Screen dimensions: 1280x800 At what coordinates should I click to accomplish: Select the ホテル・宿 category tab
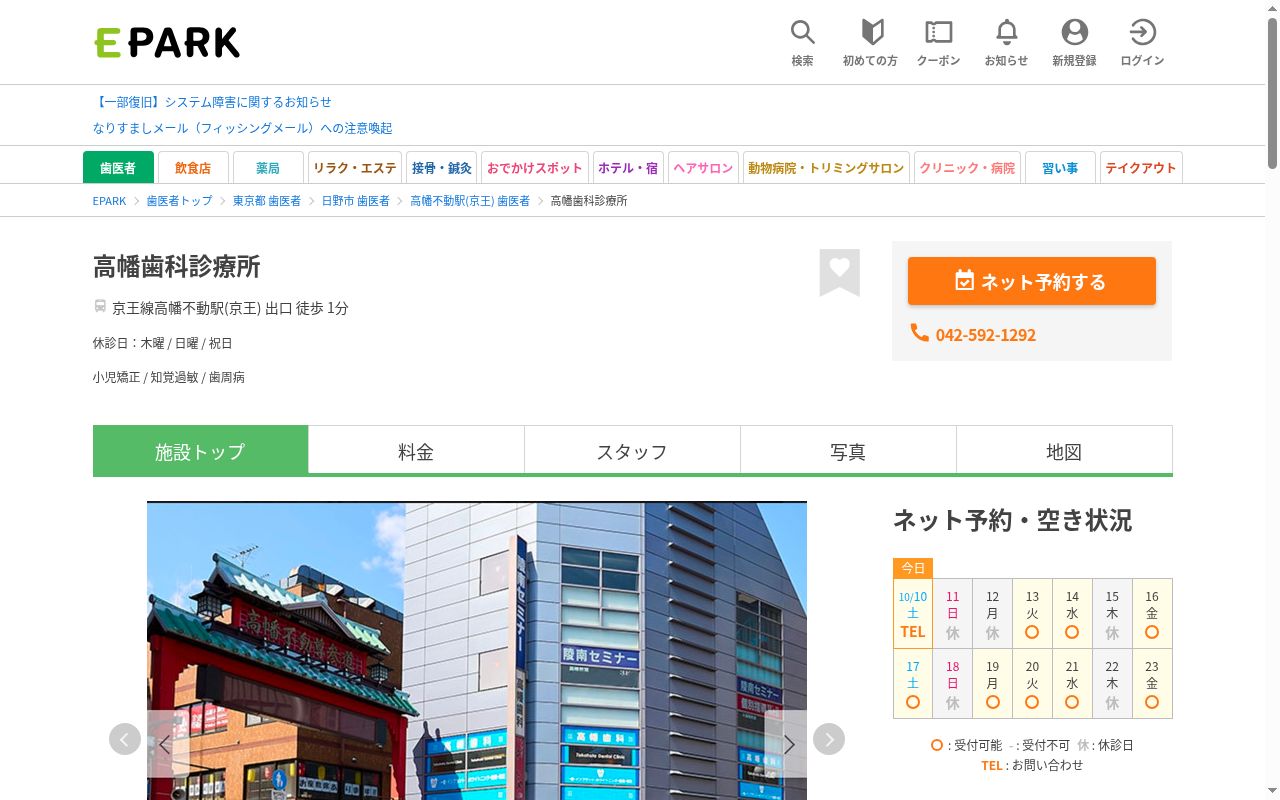[628, 168]
